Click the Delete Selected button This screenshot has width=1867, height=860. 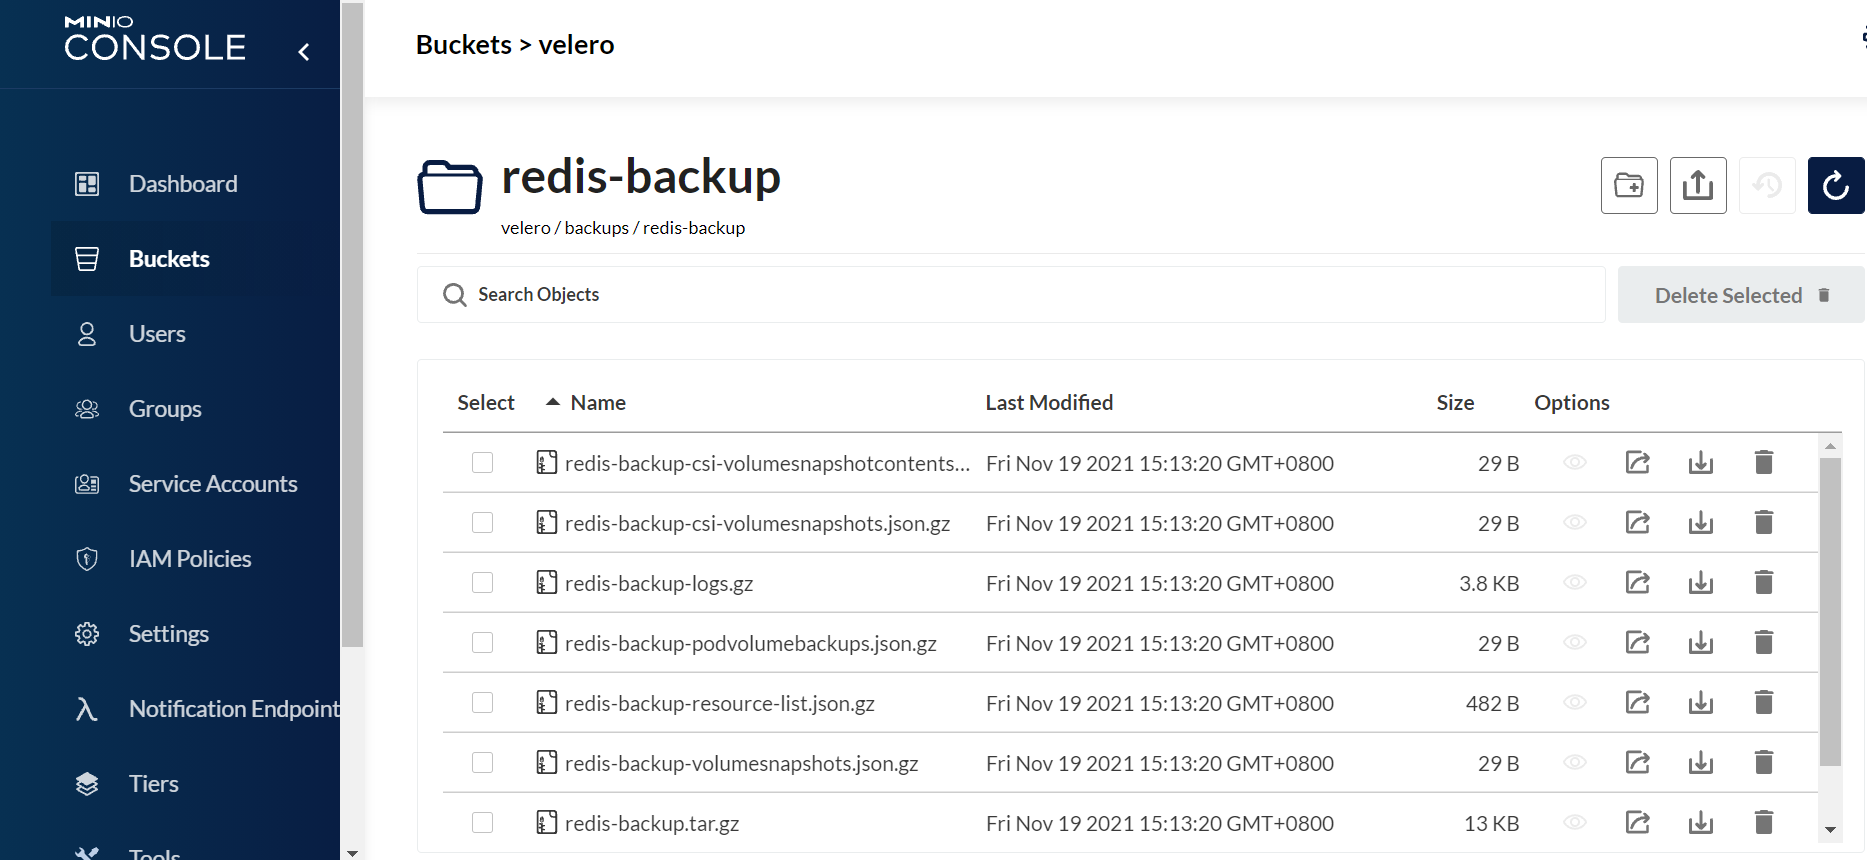(1740, 295)
